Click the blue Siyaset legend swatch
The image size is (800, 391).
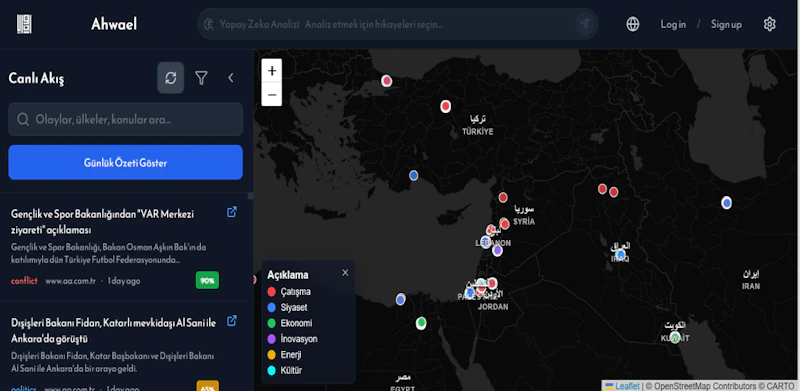click(271, 307)
